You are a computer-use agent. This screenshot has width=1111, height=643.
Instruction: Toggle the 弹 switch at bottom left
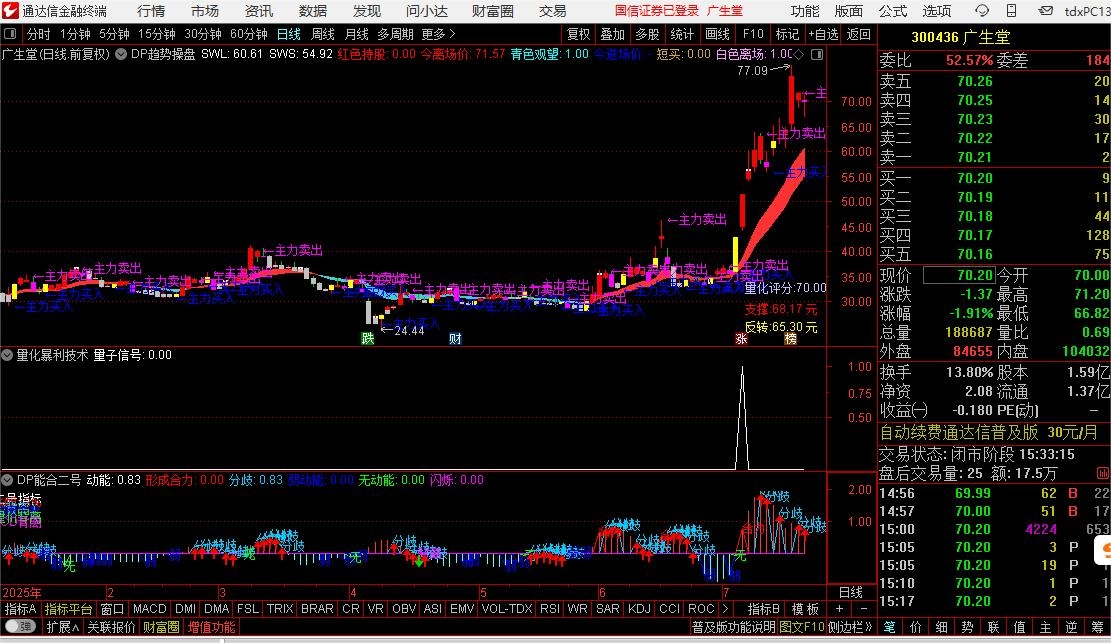tap(21, 627)
